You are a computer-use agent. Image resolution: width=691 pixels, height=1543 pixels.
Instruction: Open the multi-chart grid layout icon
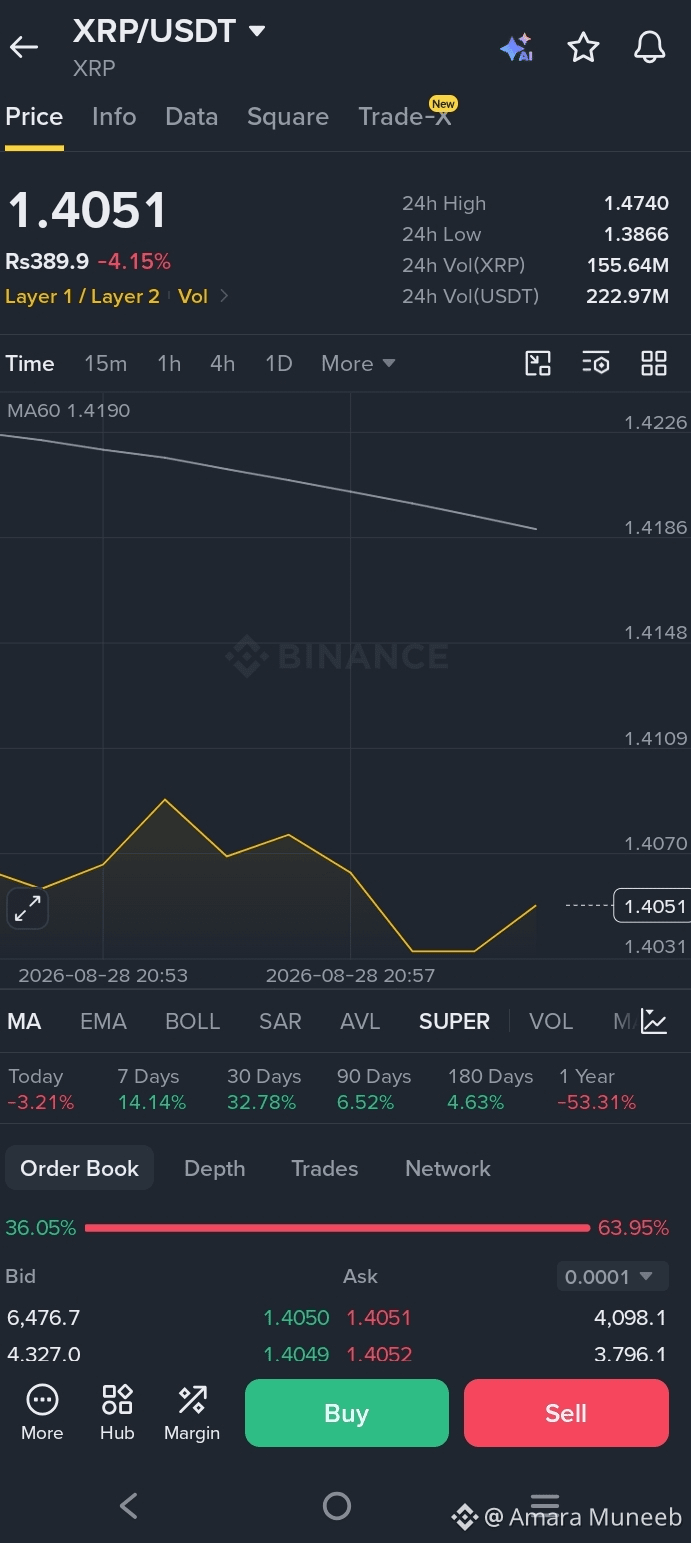click(x=654, y=363)
